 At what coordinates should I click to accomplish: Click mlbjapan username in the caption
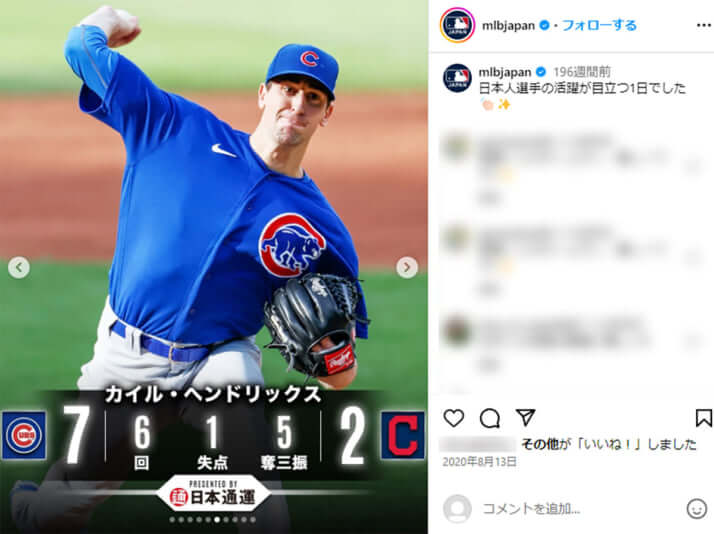[505, 72]
